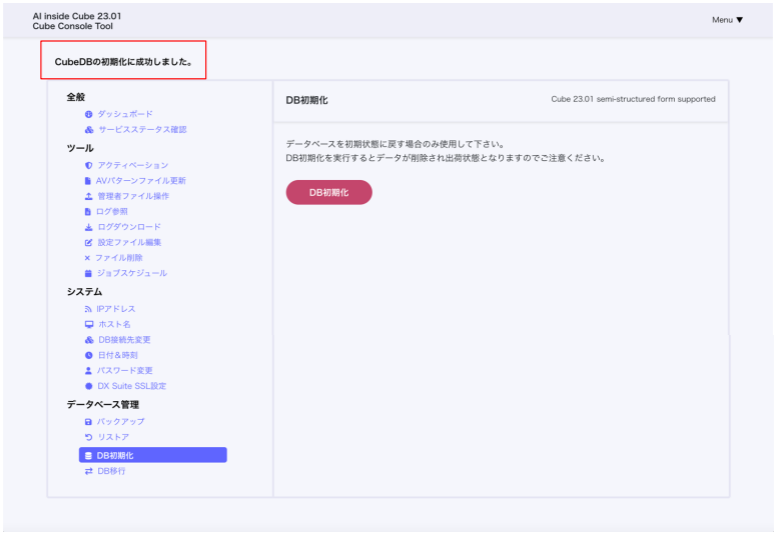
Task: Click the restore icon beside リストア
Action: coord(88,437)
